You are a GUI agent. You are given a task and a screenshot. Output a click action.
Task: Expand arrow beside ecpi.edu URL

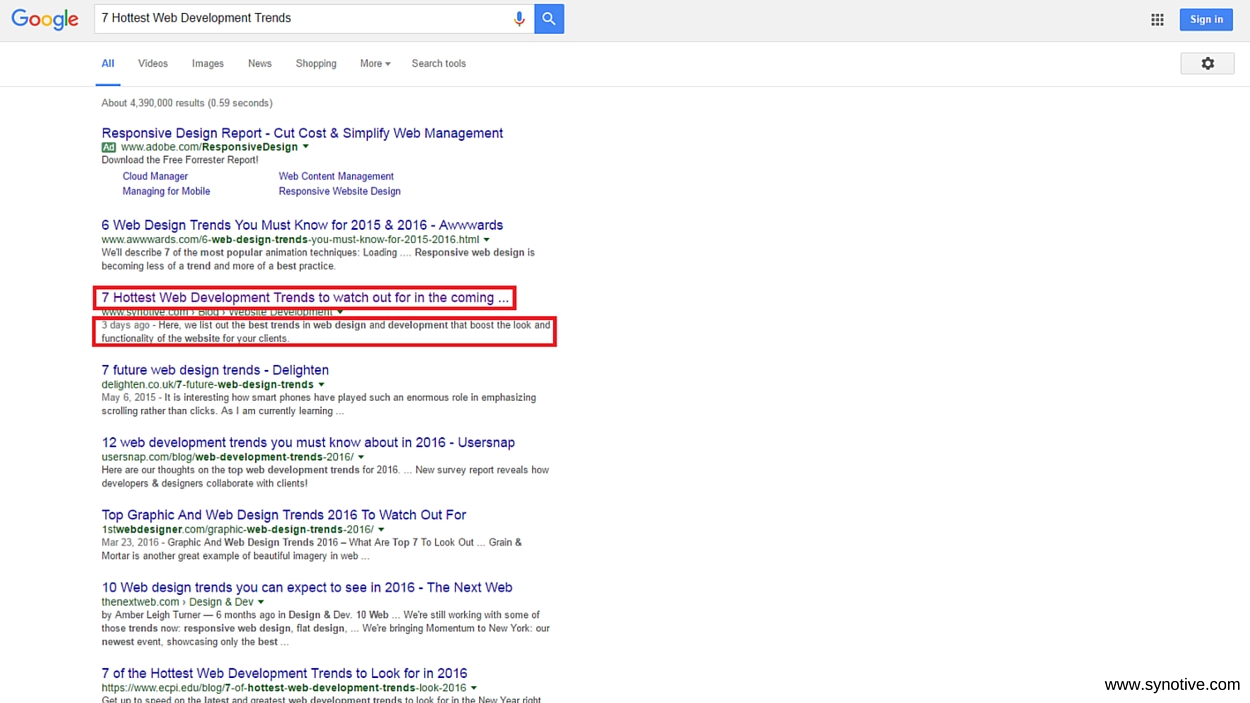pos(474,688)
